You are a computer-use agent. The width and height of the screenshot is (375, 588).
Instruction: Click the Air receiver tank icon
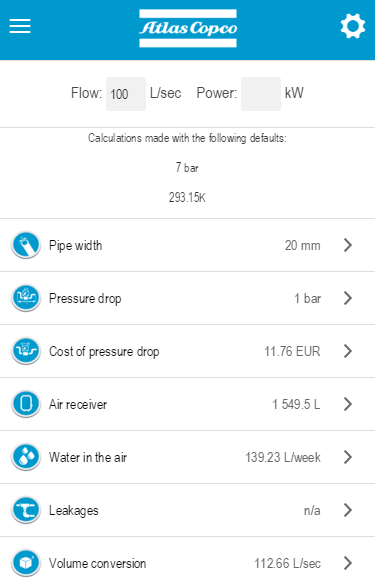[26, 404]
